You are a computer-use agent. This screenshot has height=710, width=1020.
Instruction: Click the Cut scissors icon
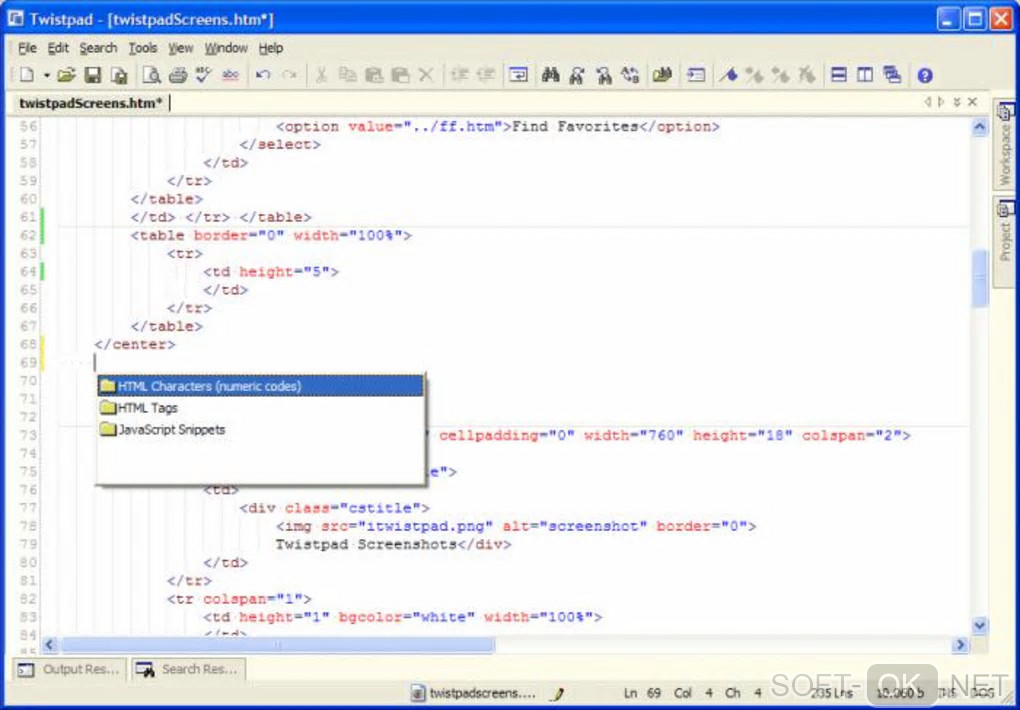(x=321, y=75)
